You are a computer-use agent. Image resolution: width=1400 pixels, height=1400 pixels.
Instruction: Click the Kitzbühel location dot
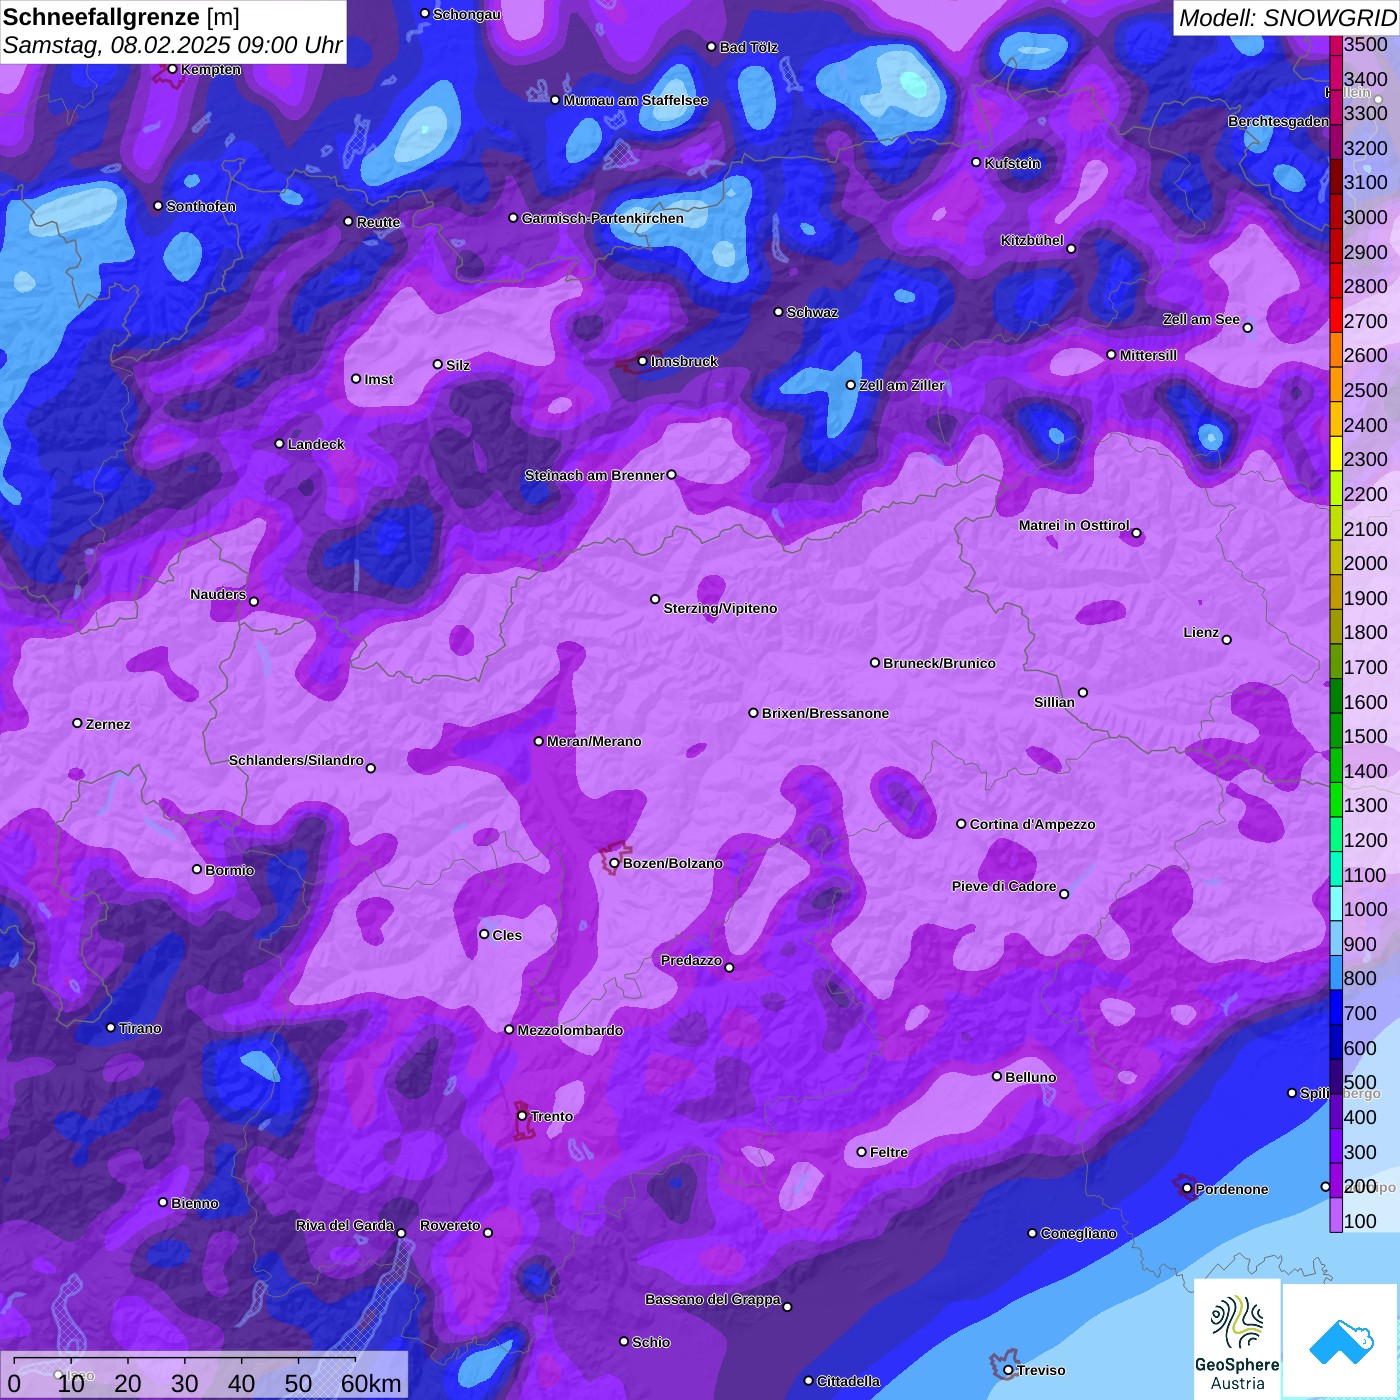click(x=1071, y=249)
